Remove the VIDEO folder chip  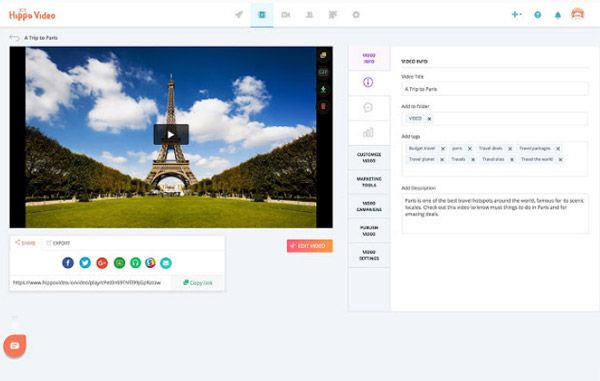tap(429, 119)
